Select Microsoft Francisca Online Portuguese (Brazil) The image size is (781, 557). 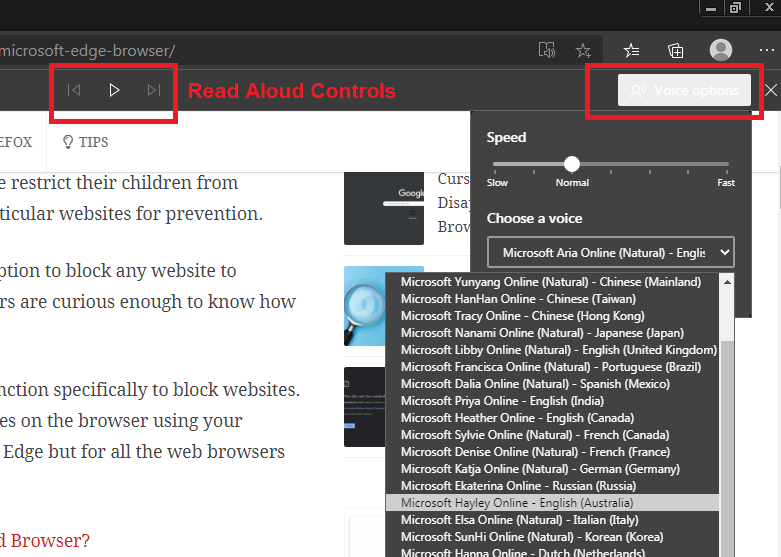552,367
